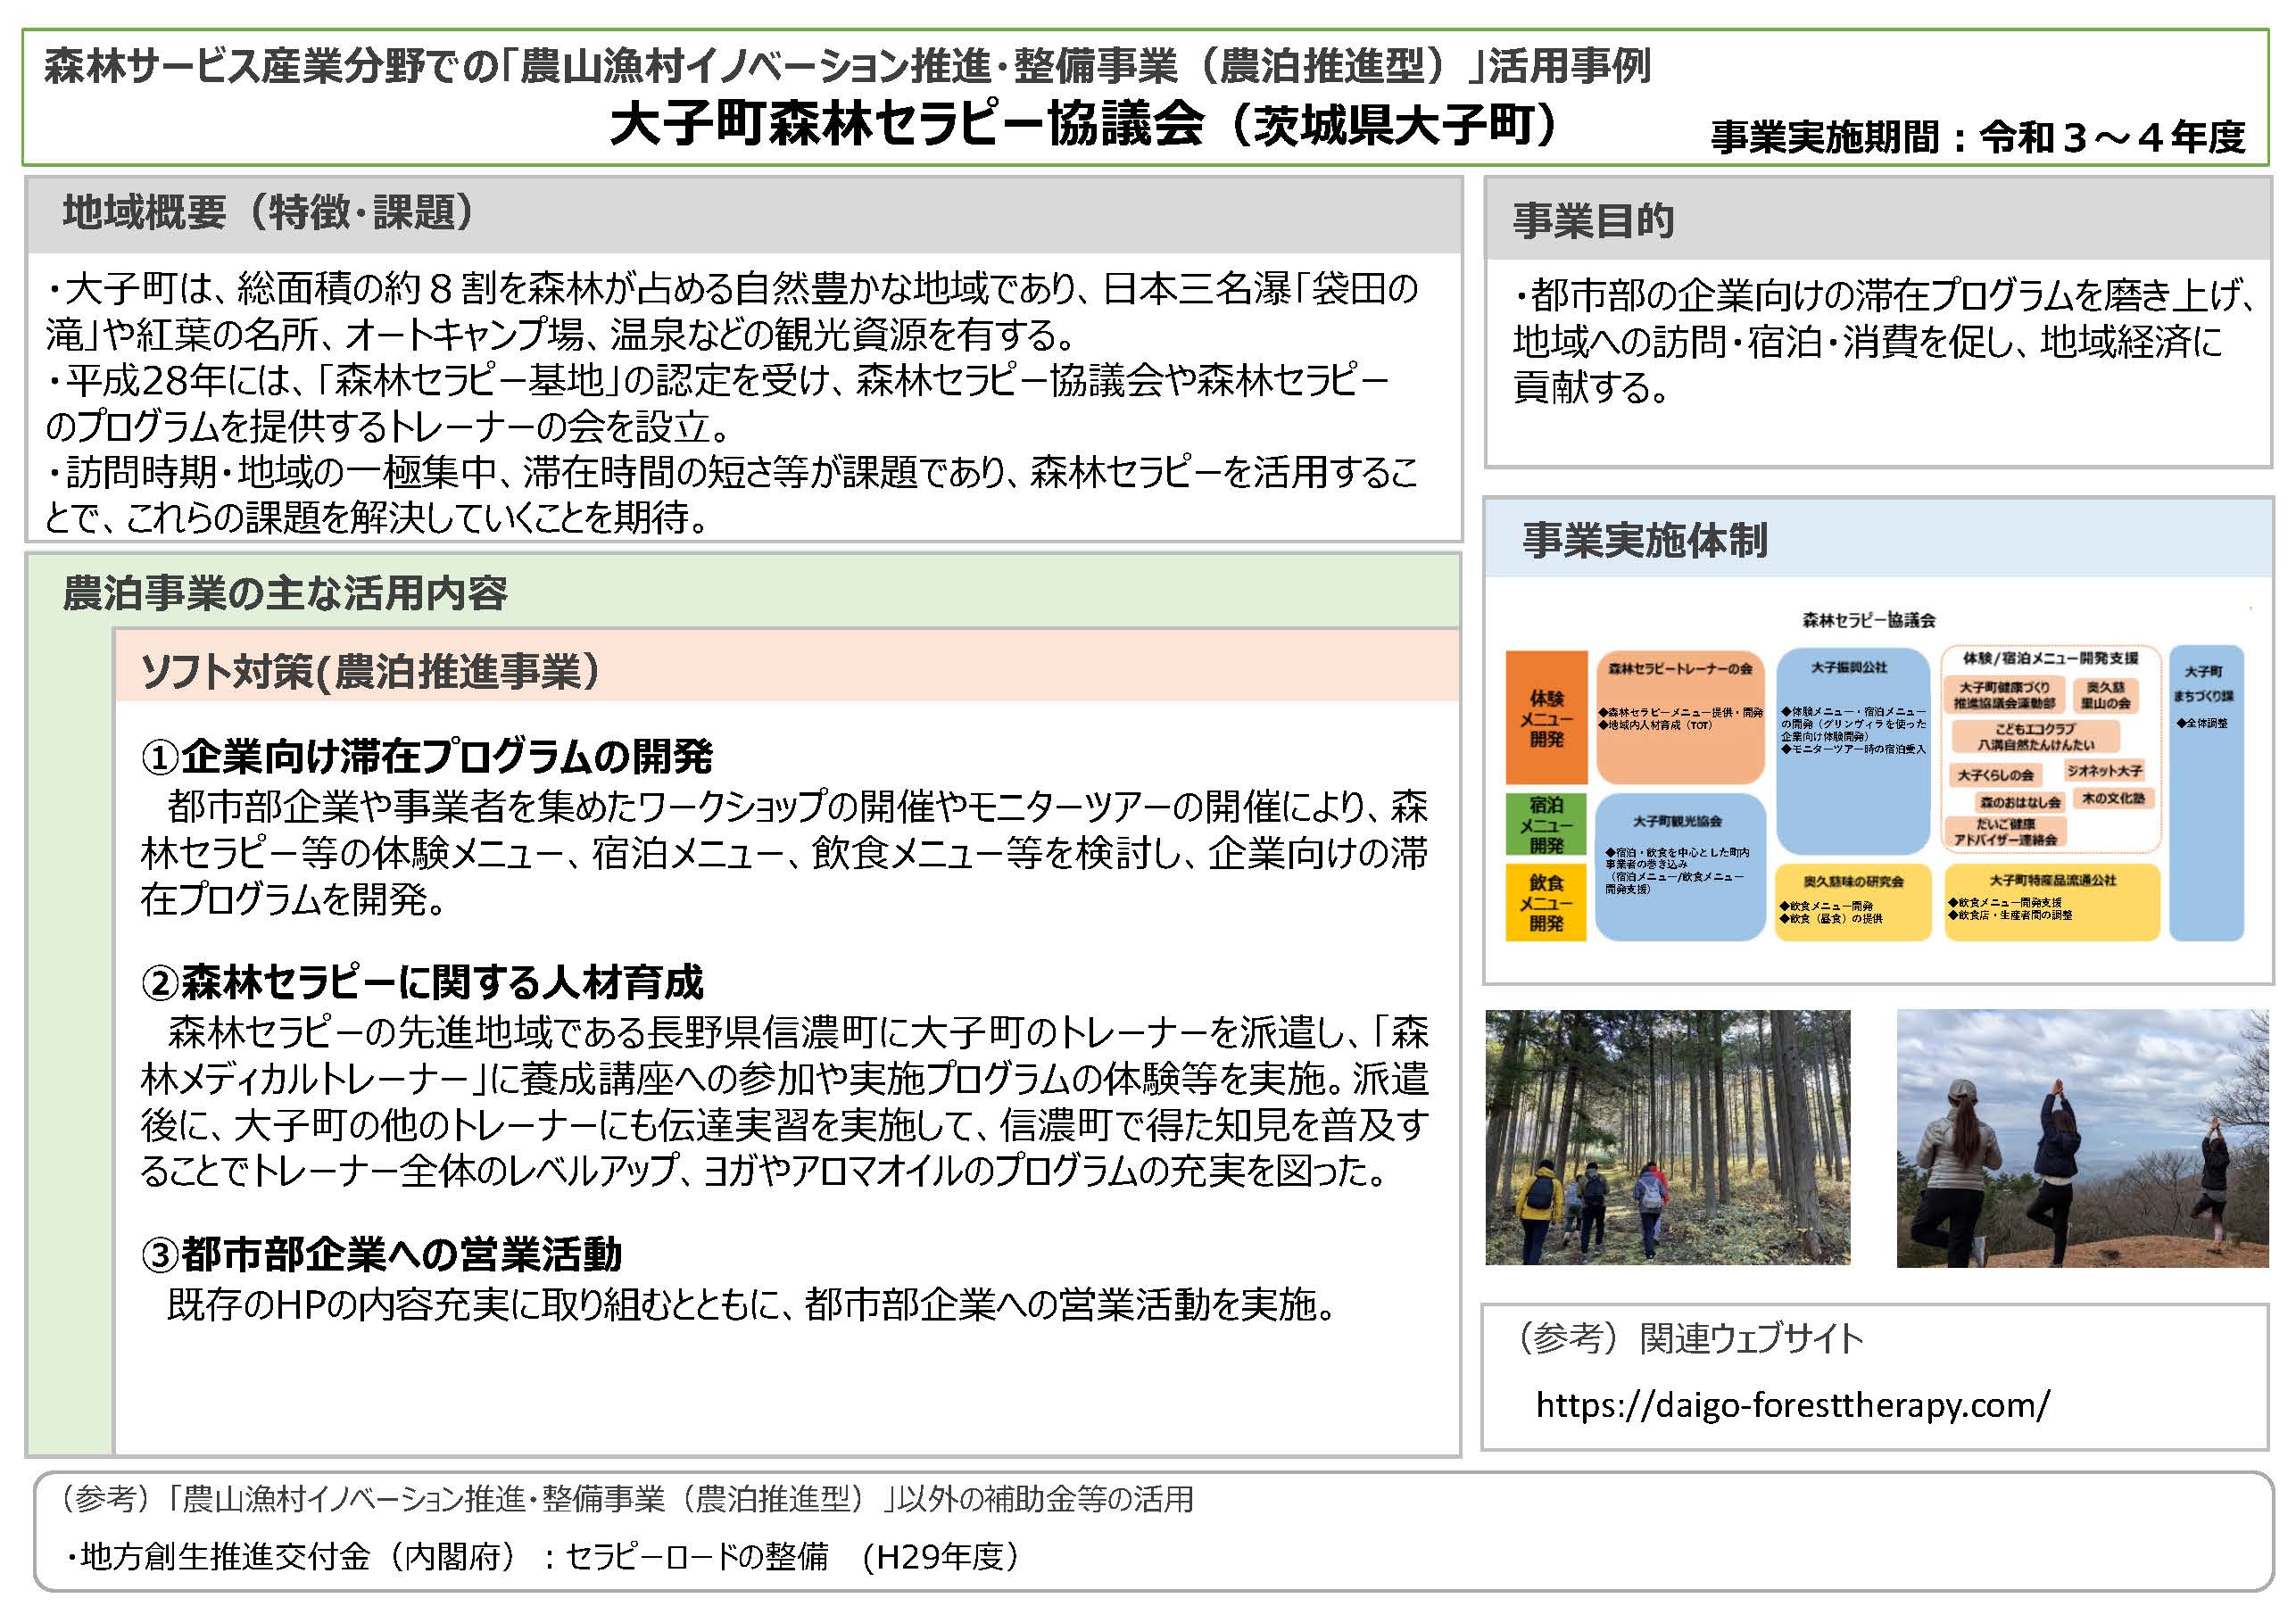Click the 地域概要（特徴・課題） section header
This screenshot has height=1623, width=2296.
click(743, 214)
